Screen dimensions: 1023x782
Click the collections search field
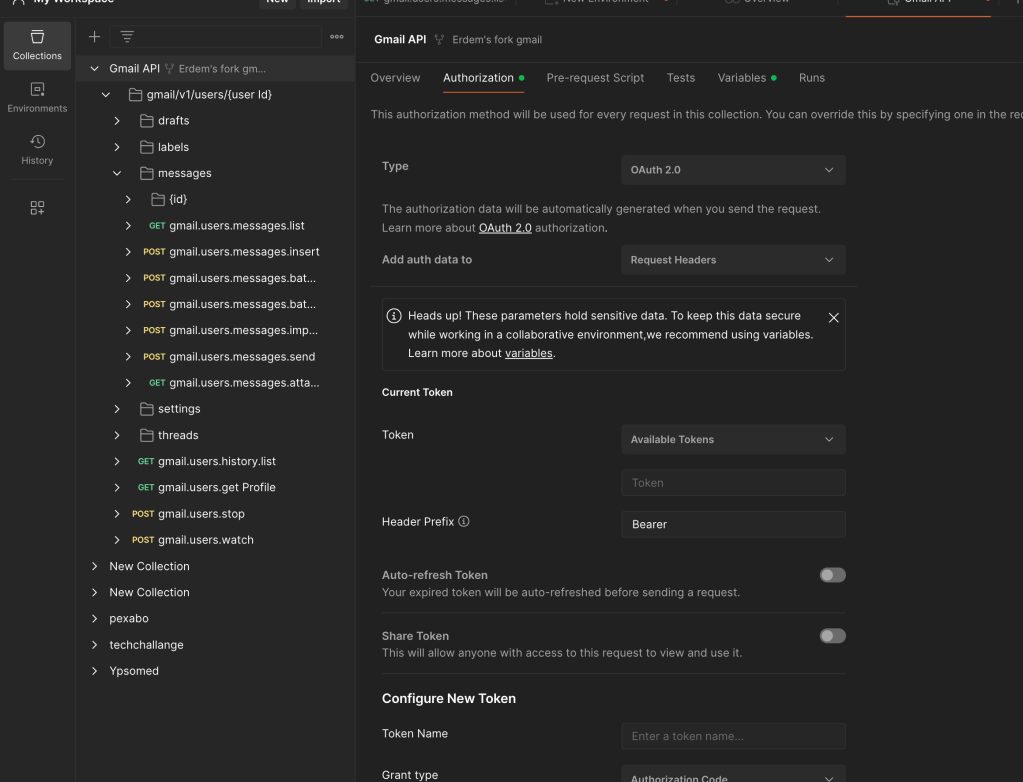(x=215, y=37)
